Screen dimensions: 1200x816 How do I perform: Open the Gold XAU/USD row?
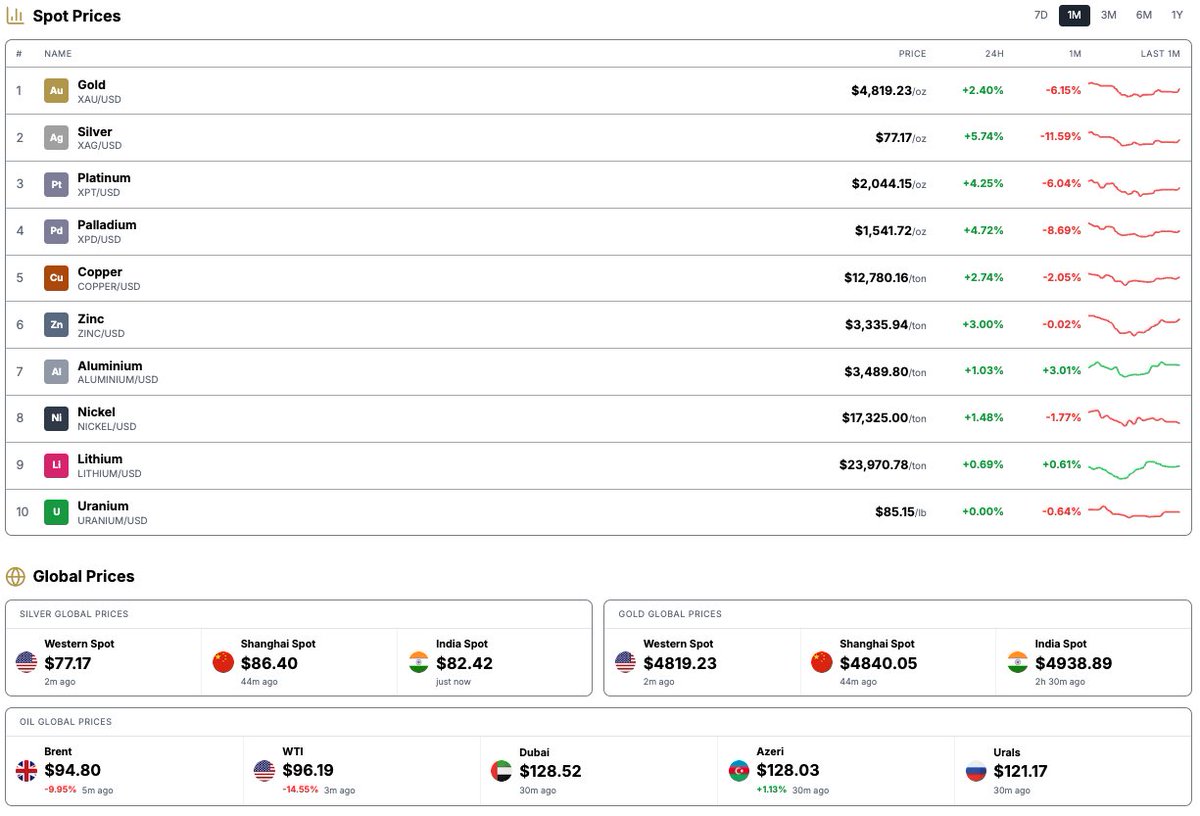coord(598,91)
